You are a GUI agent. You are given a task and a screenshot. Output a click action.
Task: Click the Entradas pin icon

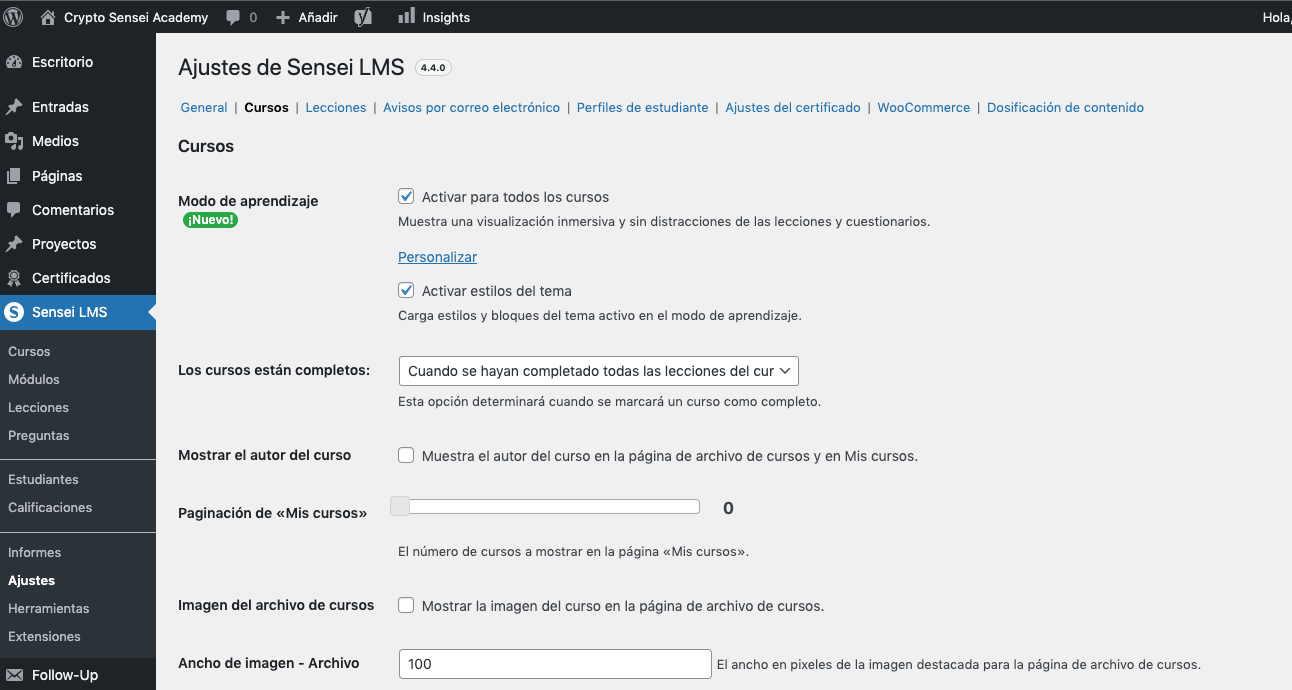[14, 107]
